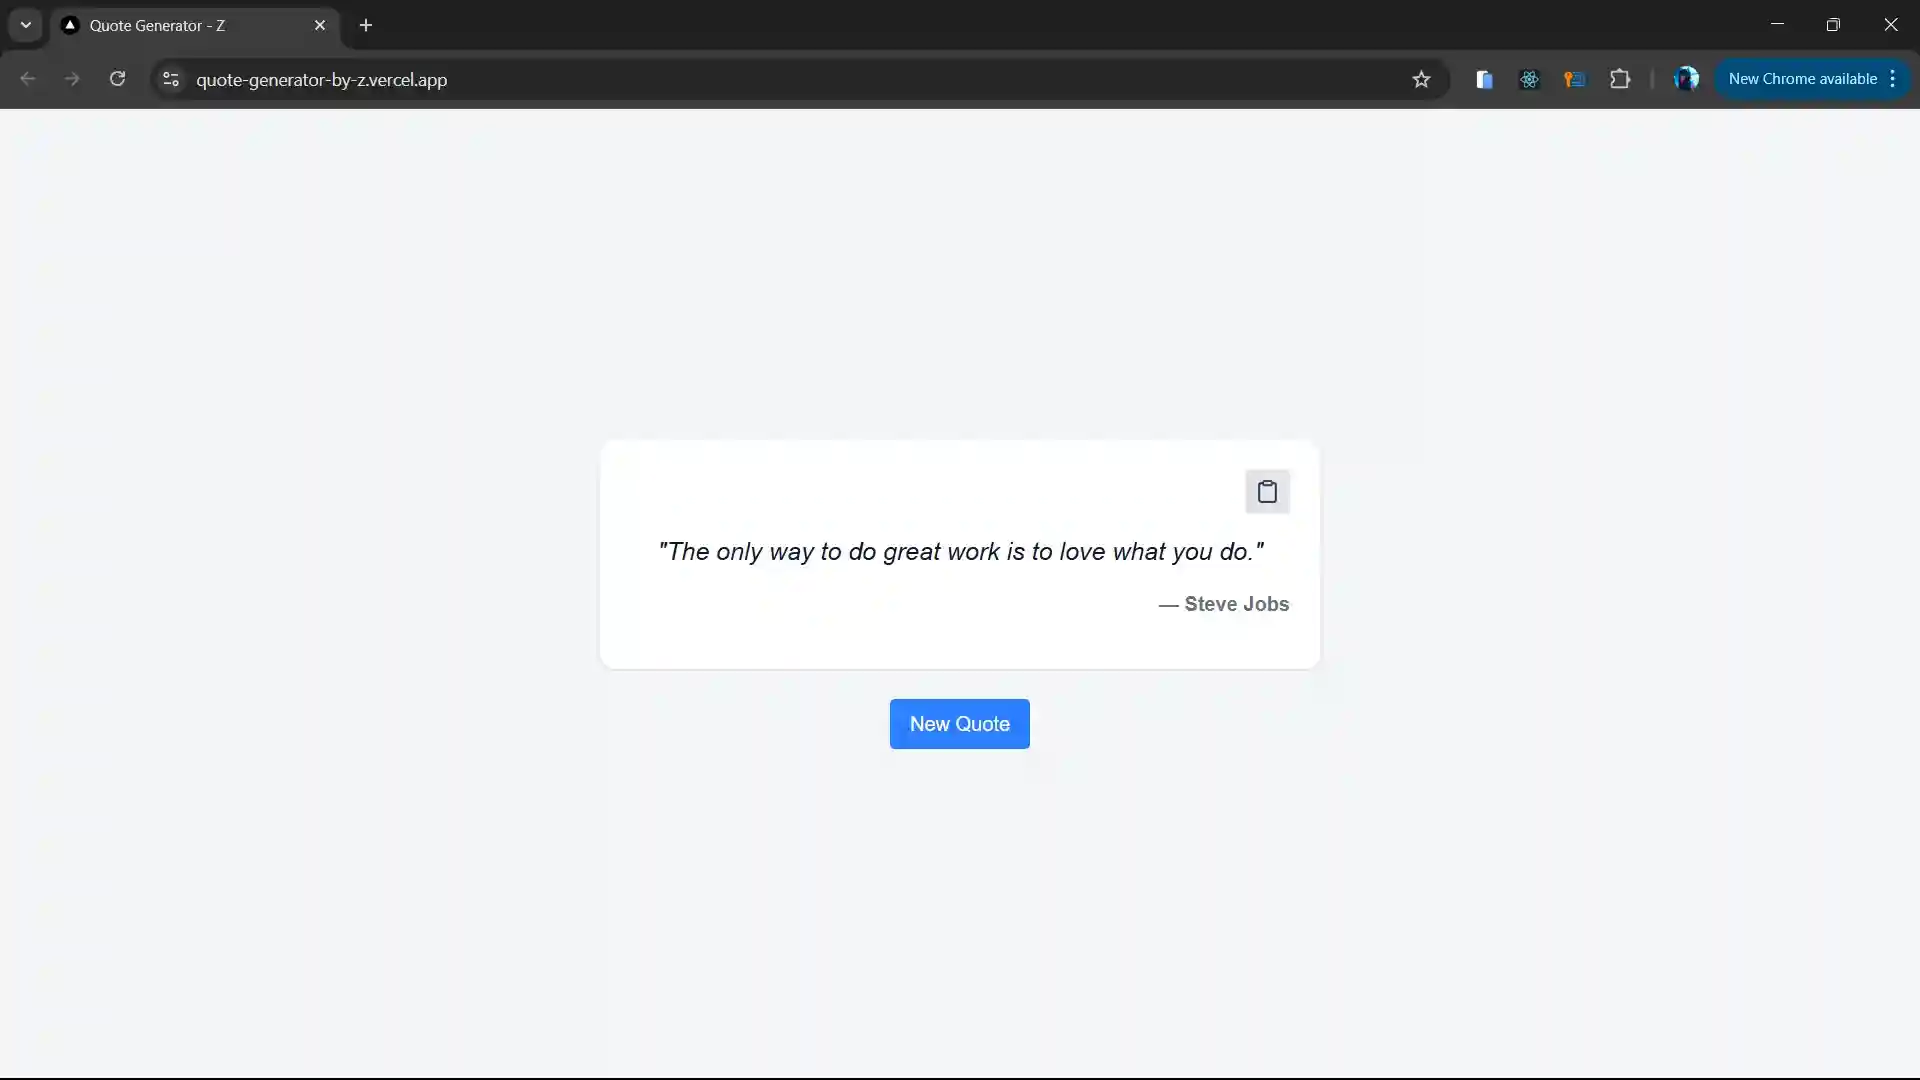1920x1080 pixels.
Task: Click the blue document extension icon
Action: 1484,79
